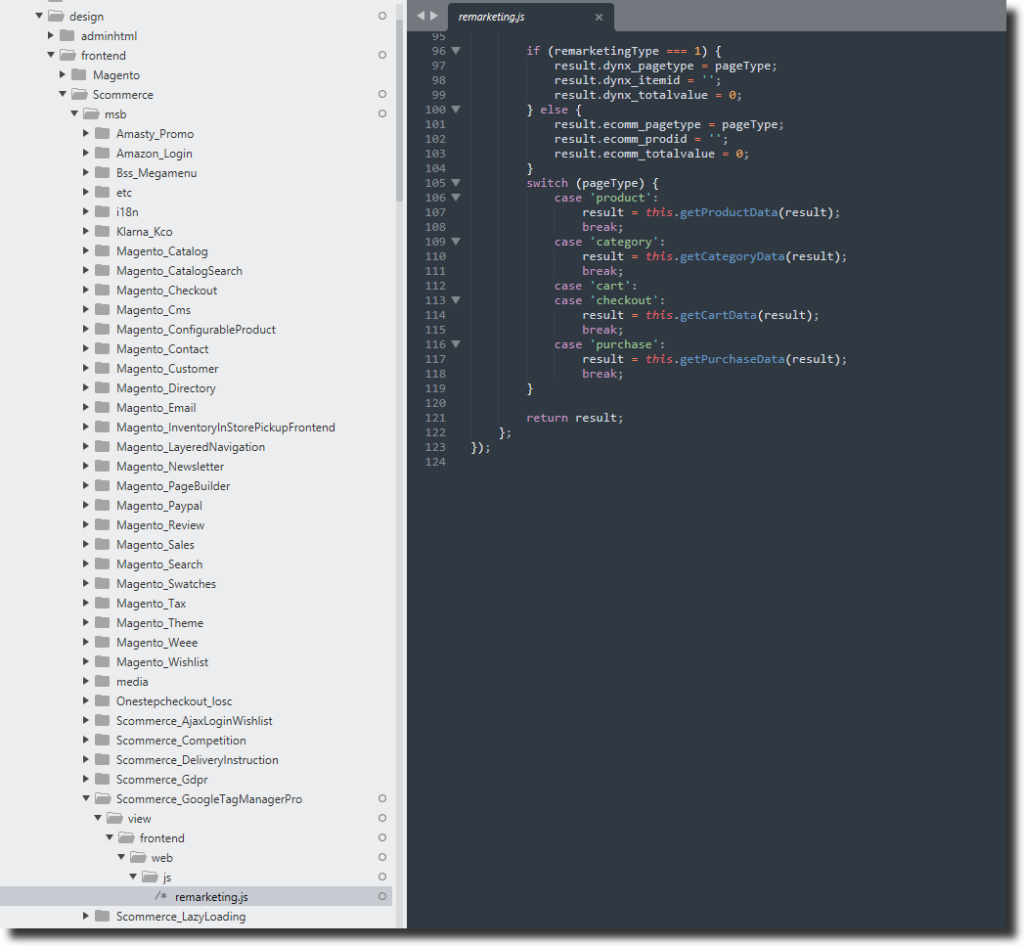This screenshot has height=946, width=1024.
Task: Fold the code block at line 96
Action: [456, 51]
